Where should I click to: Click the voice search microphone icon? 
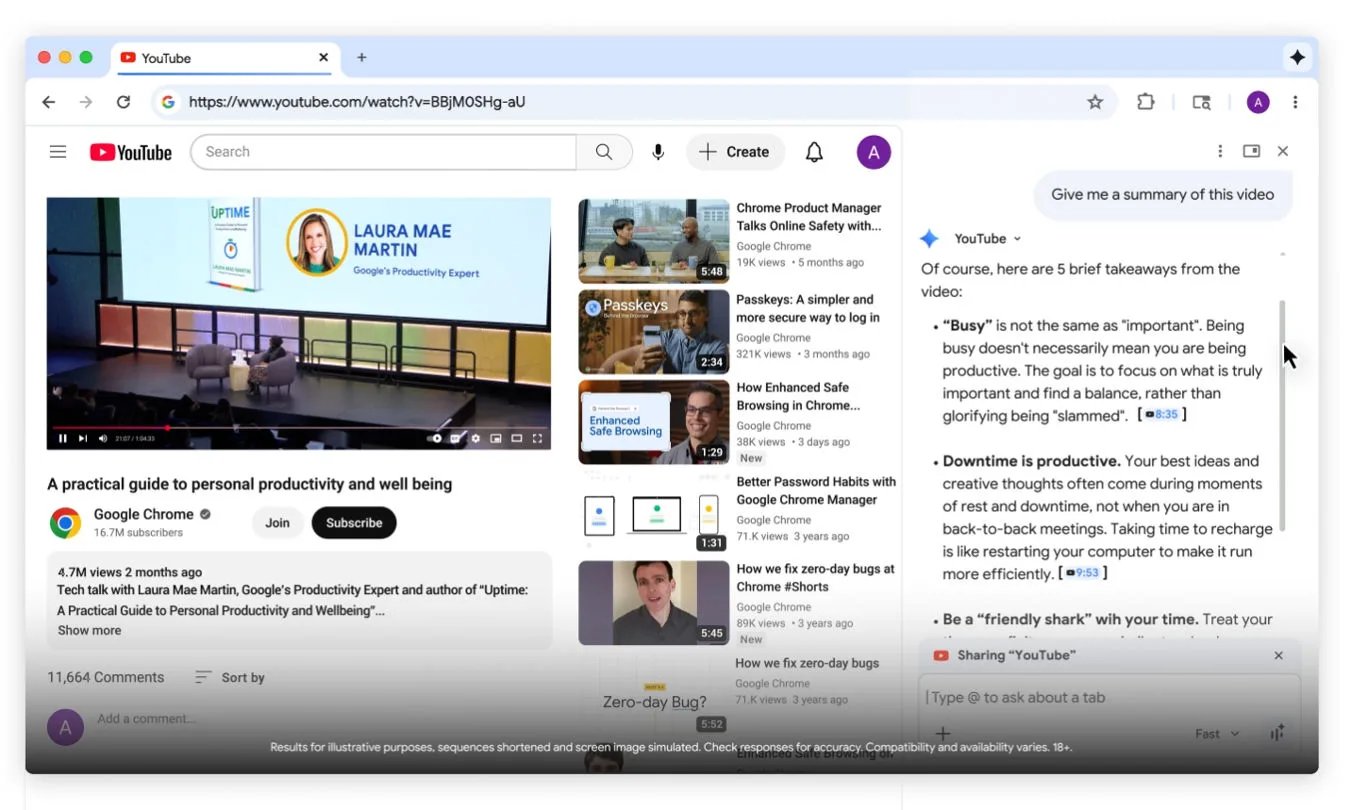[658, 152]
